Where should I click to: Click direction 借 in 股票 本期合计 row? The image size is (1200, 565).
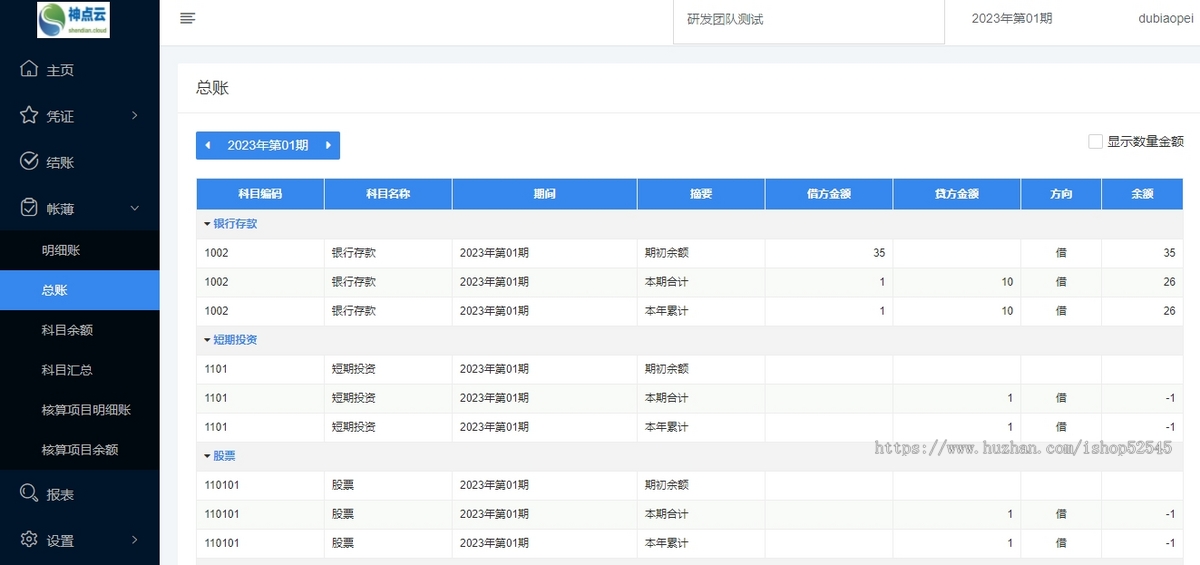click(1061, 514)
